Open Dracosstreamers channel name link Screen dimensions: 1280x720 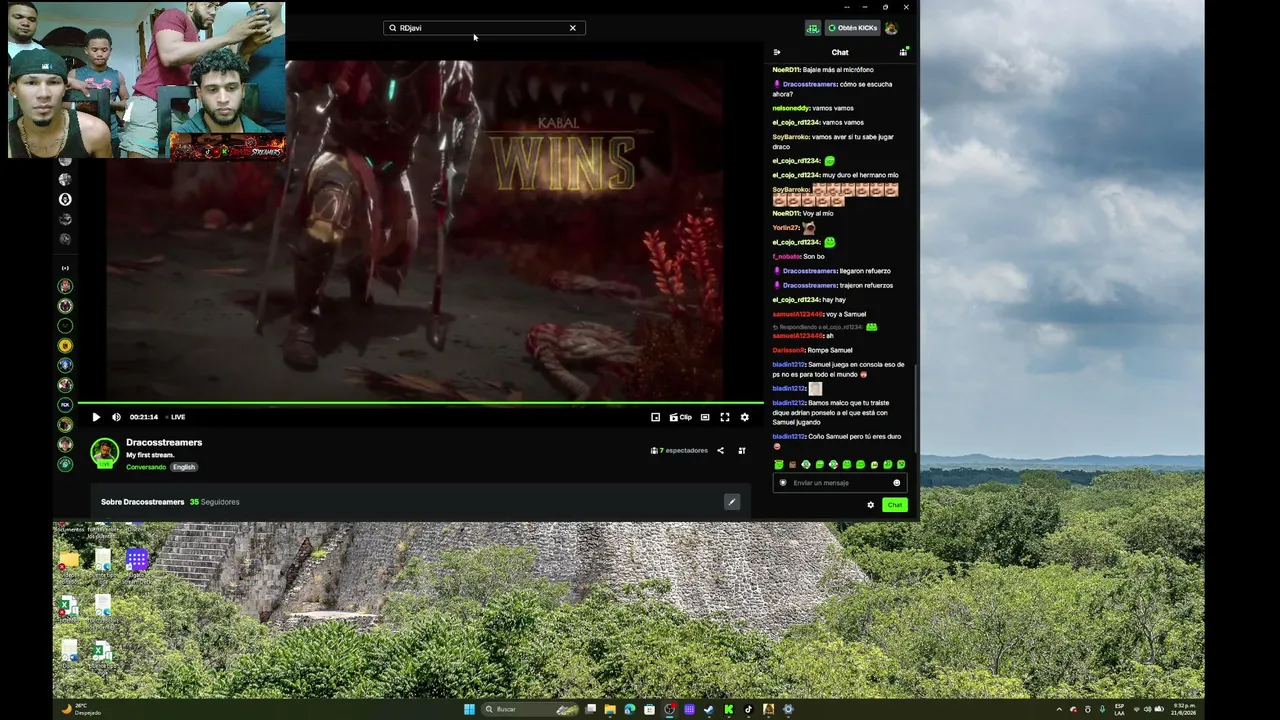pyautogui.click(x=164, y=442)
